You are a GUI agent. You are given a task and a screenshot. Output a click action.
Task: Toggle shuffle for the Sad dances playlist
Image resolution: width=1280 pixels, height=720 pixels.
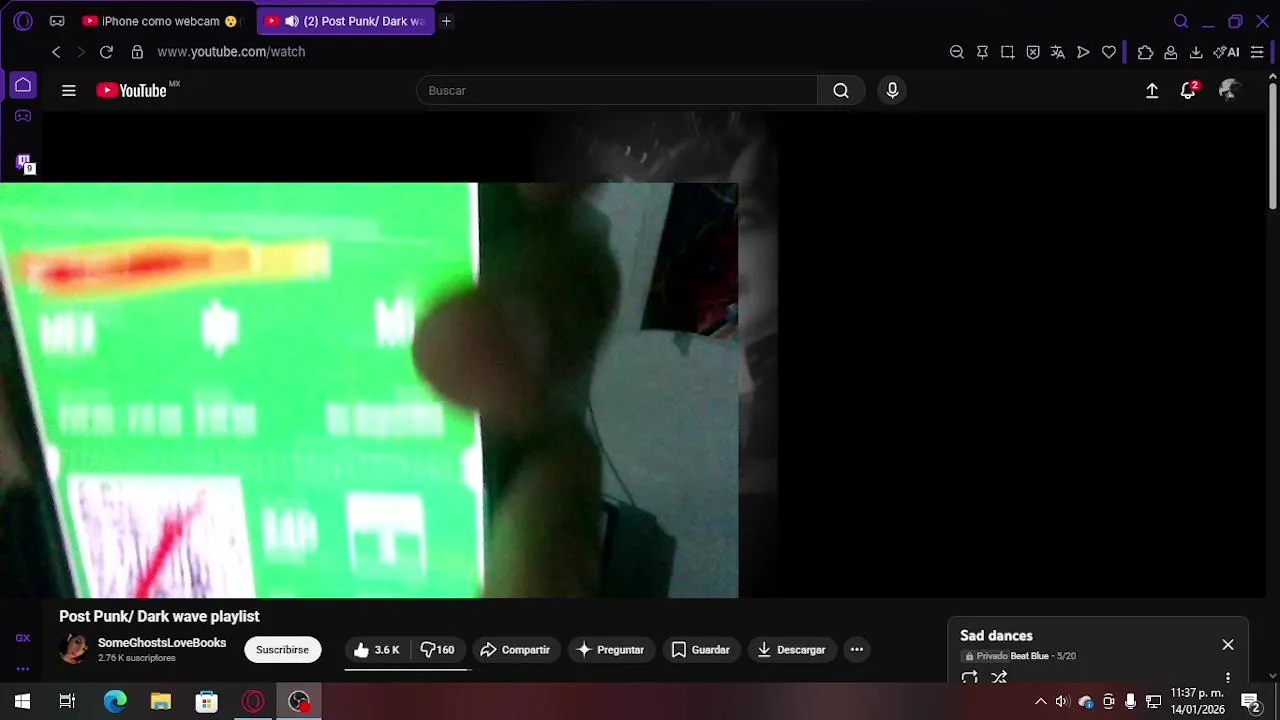(x=999, y=677)
